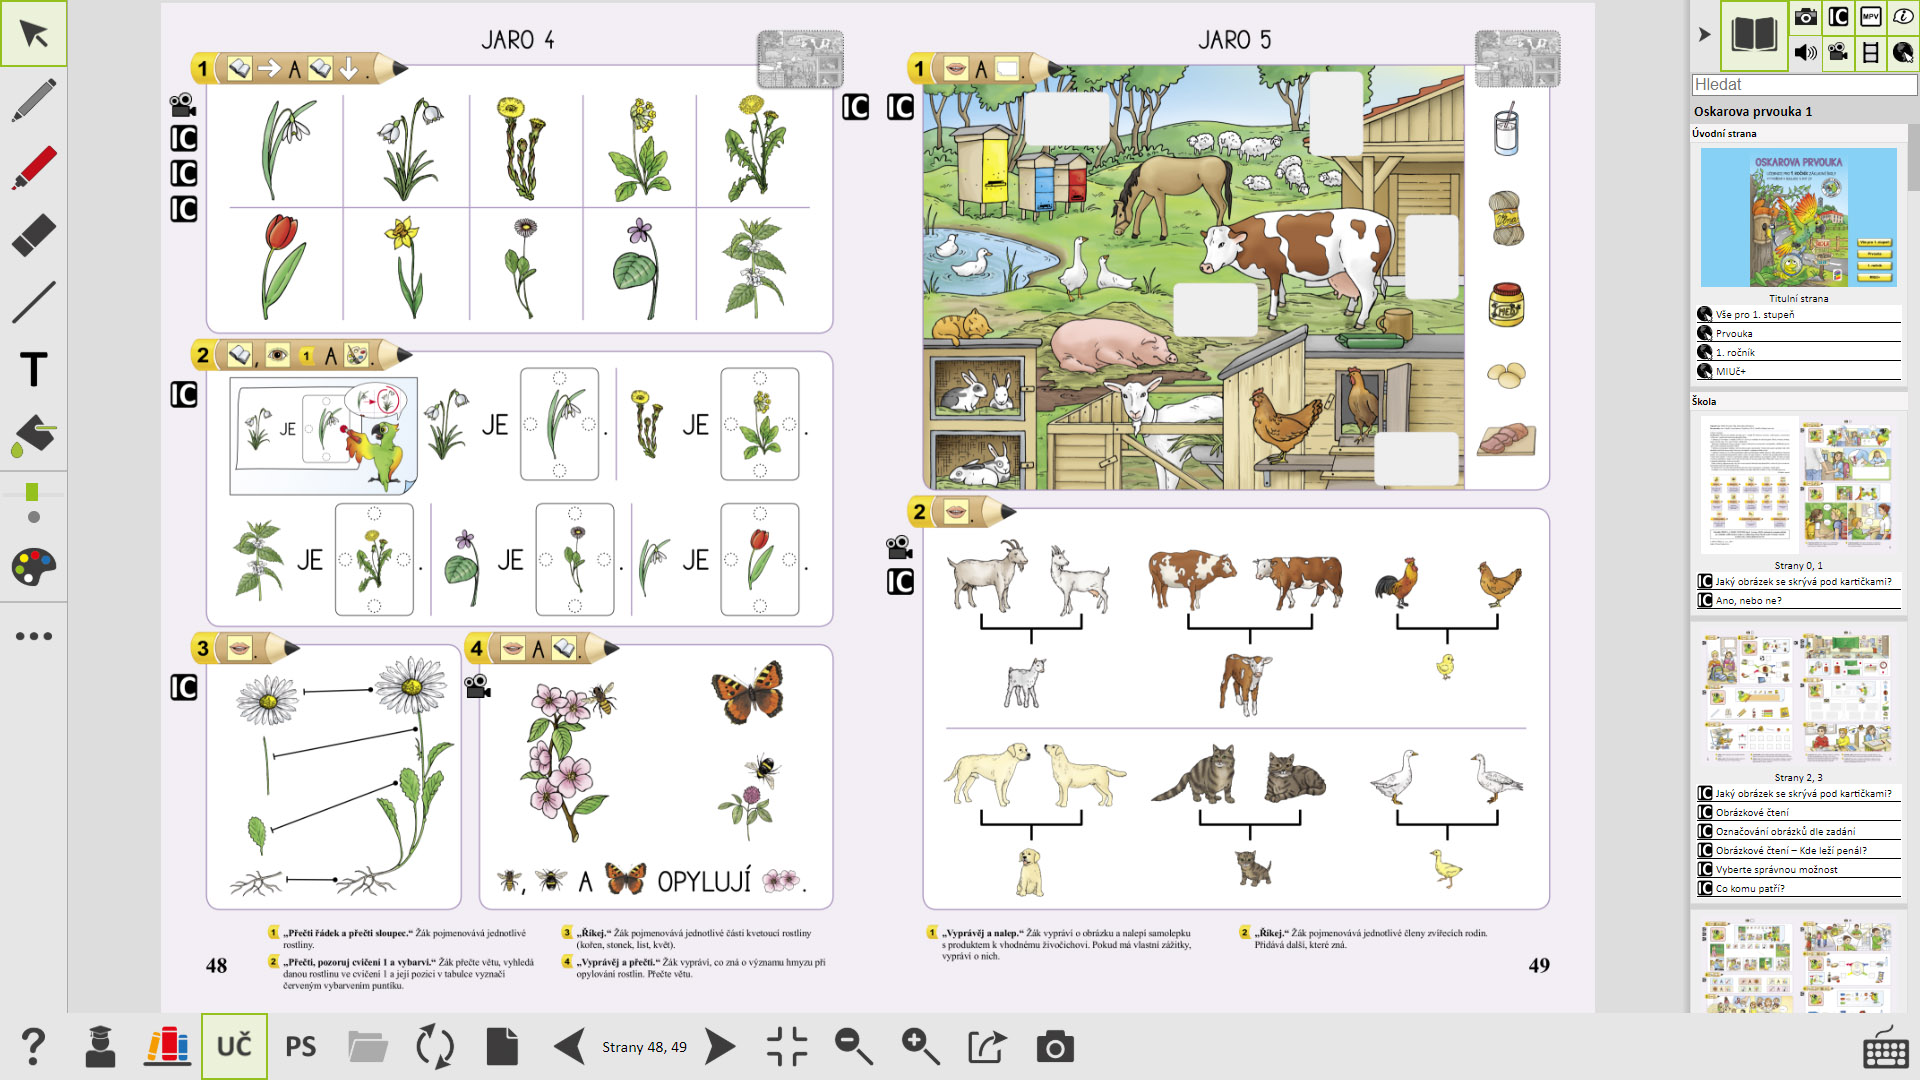Zoom in with the plus magnifier
1920x1080 pixels.
921,1047
